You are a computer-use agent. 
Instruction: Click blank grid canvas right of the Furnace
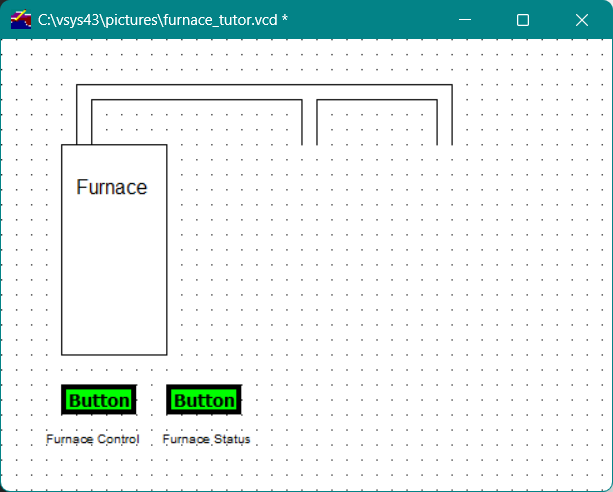coord(380,270)
